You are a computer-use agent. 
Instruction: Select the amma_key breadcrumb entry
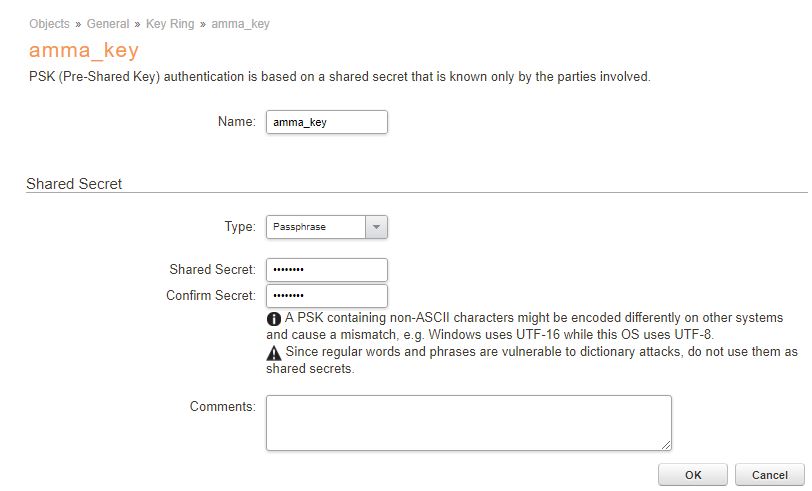[240, 24]
